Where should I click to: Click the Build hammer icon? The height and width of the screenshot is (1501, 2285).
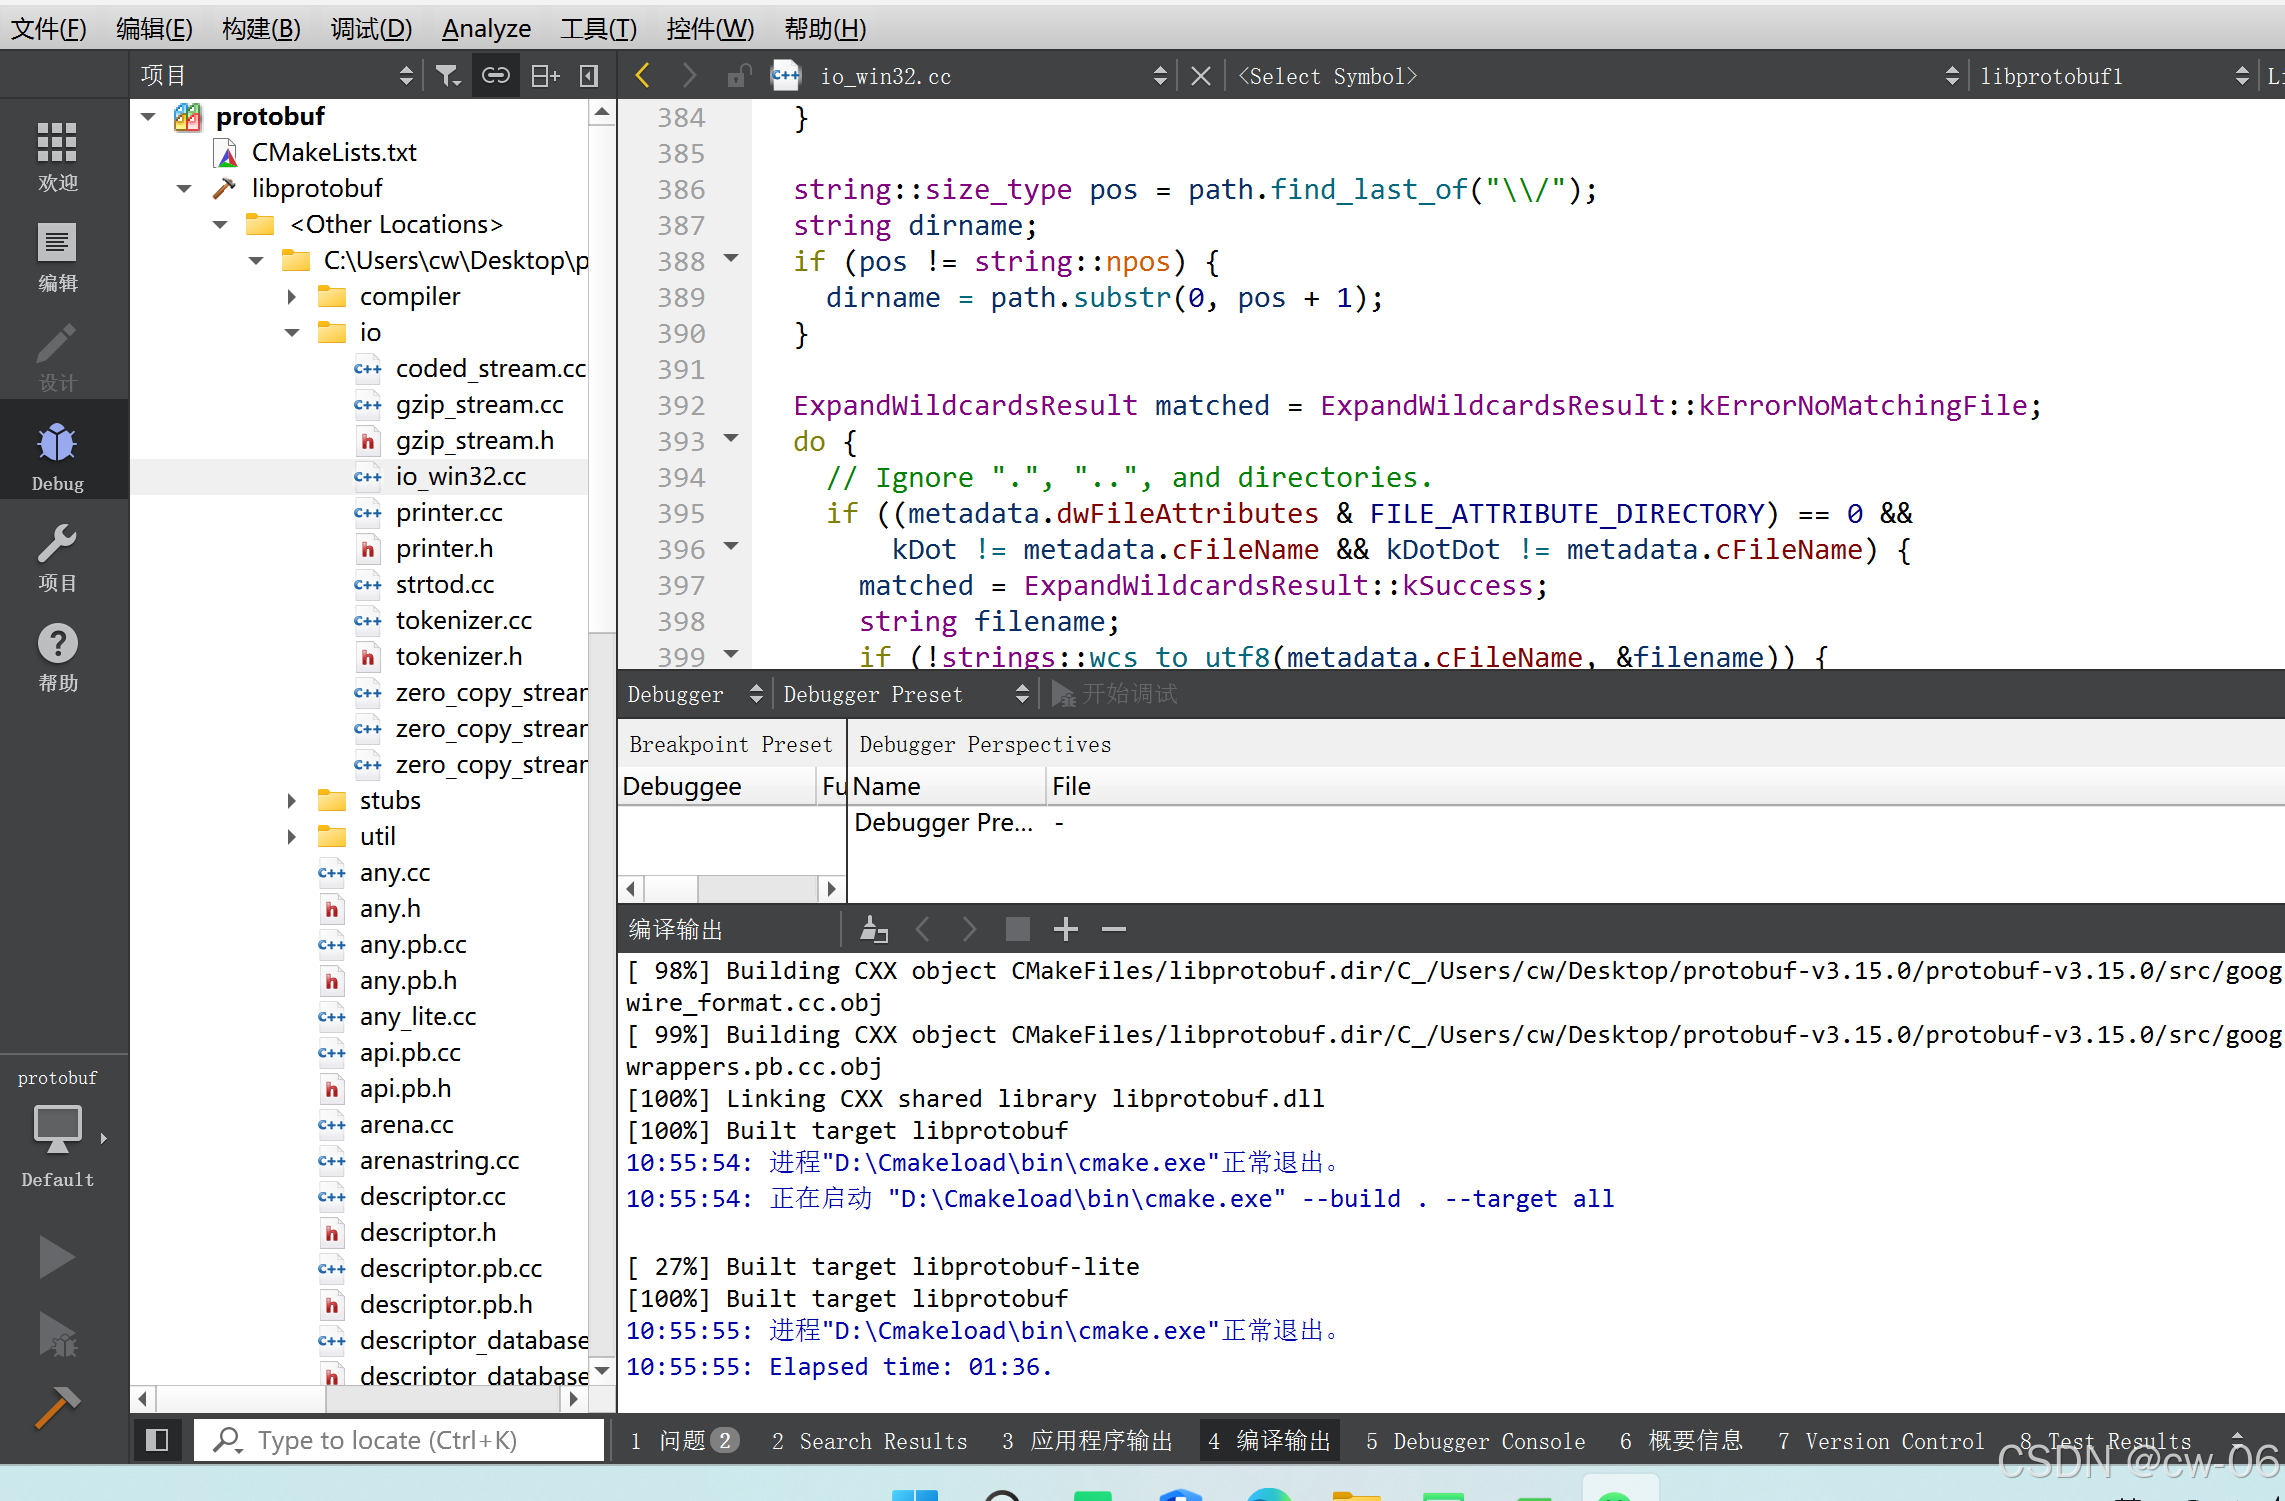point(56,1407)
